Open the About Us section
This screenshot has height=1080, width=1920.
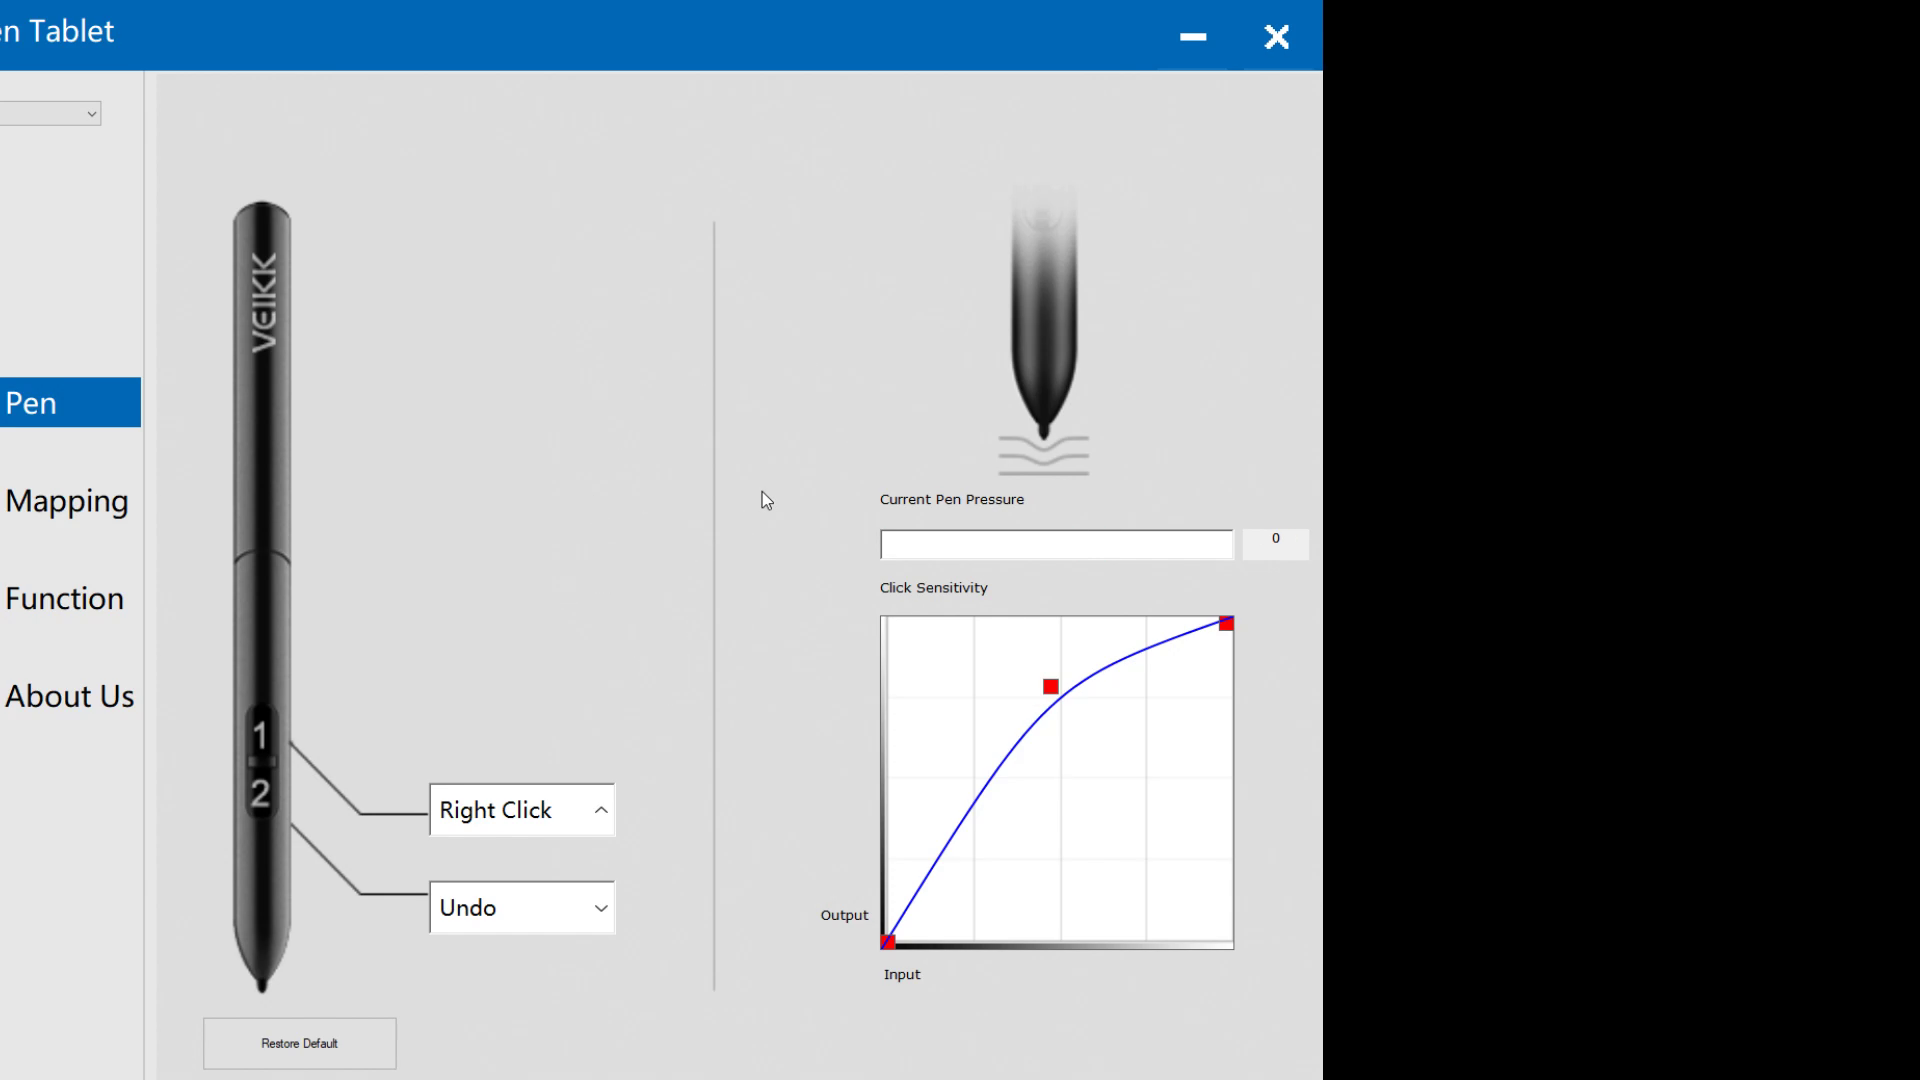pyautogui.click(x=69, y=696)
